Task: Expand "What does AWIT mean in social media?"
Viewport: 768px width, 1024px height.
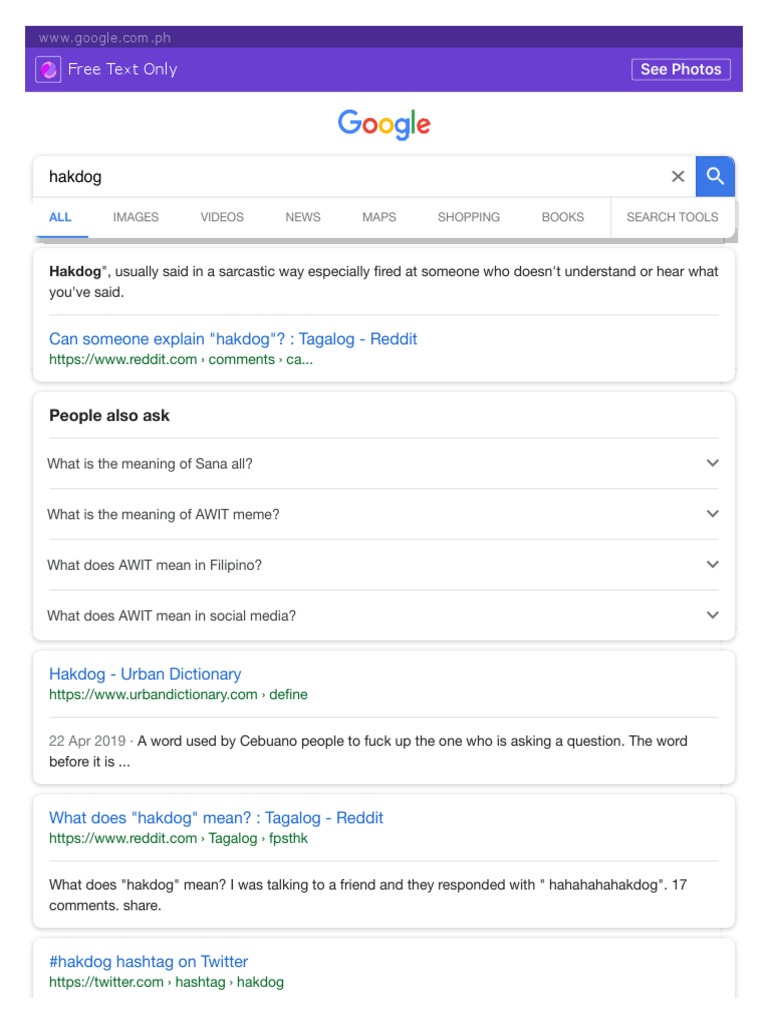Action: [x=712, y=615]
